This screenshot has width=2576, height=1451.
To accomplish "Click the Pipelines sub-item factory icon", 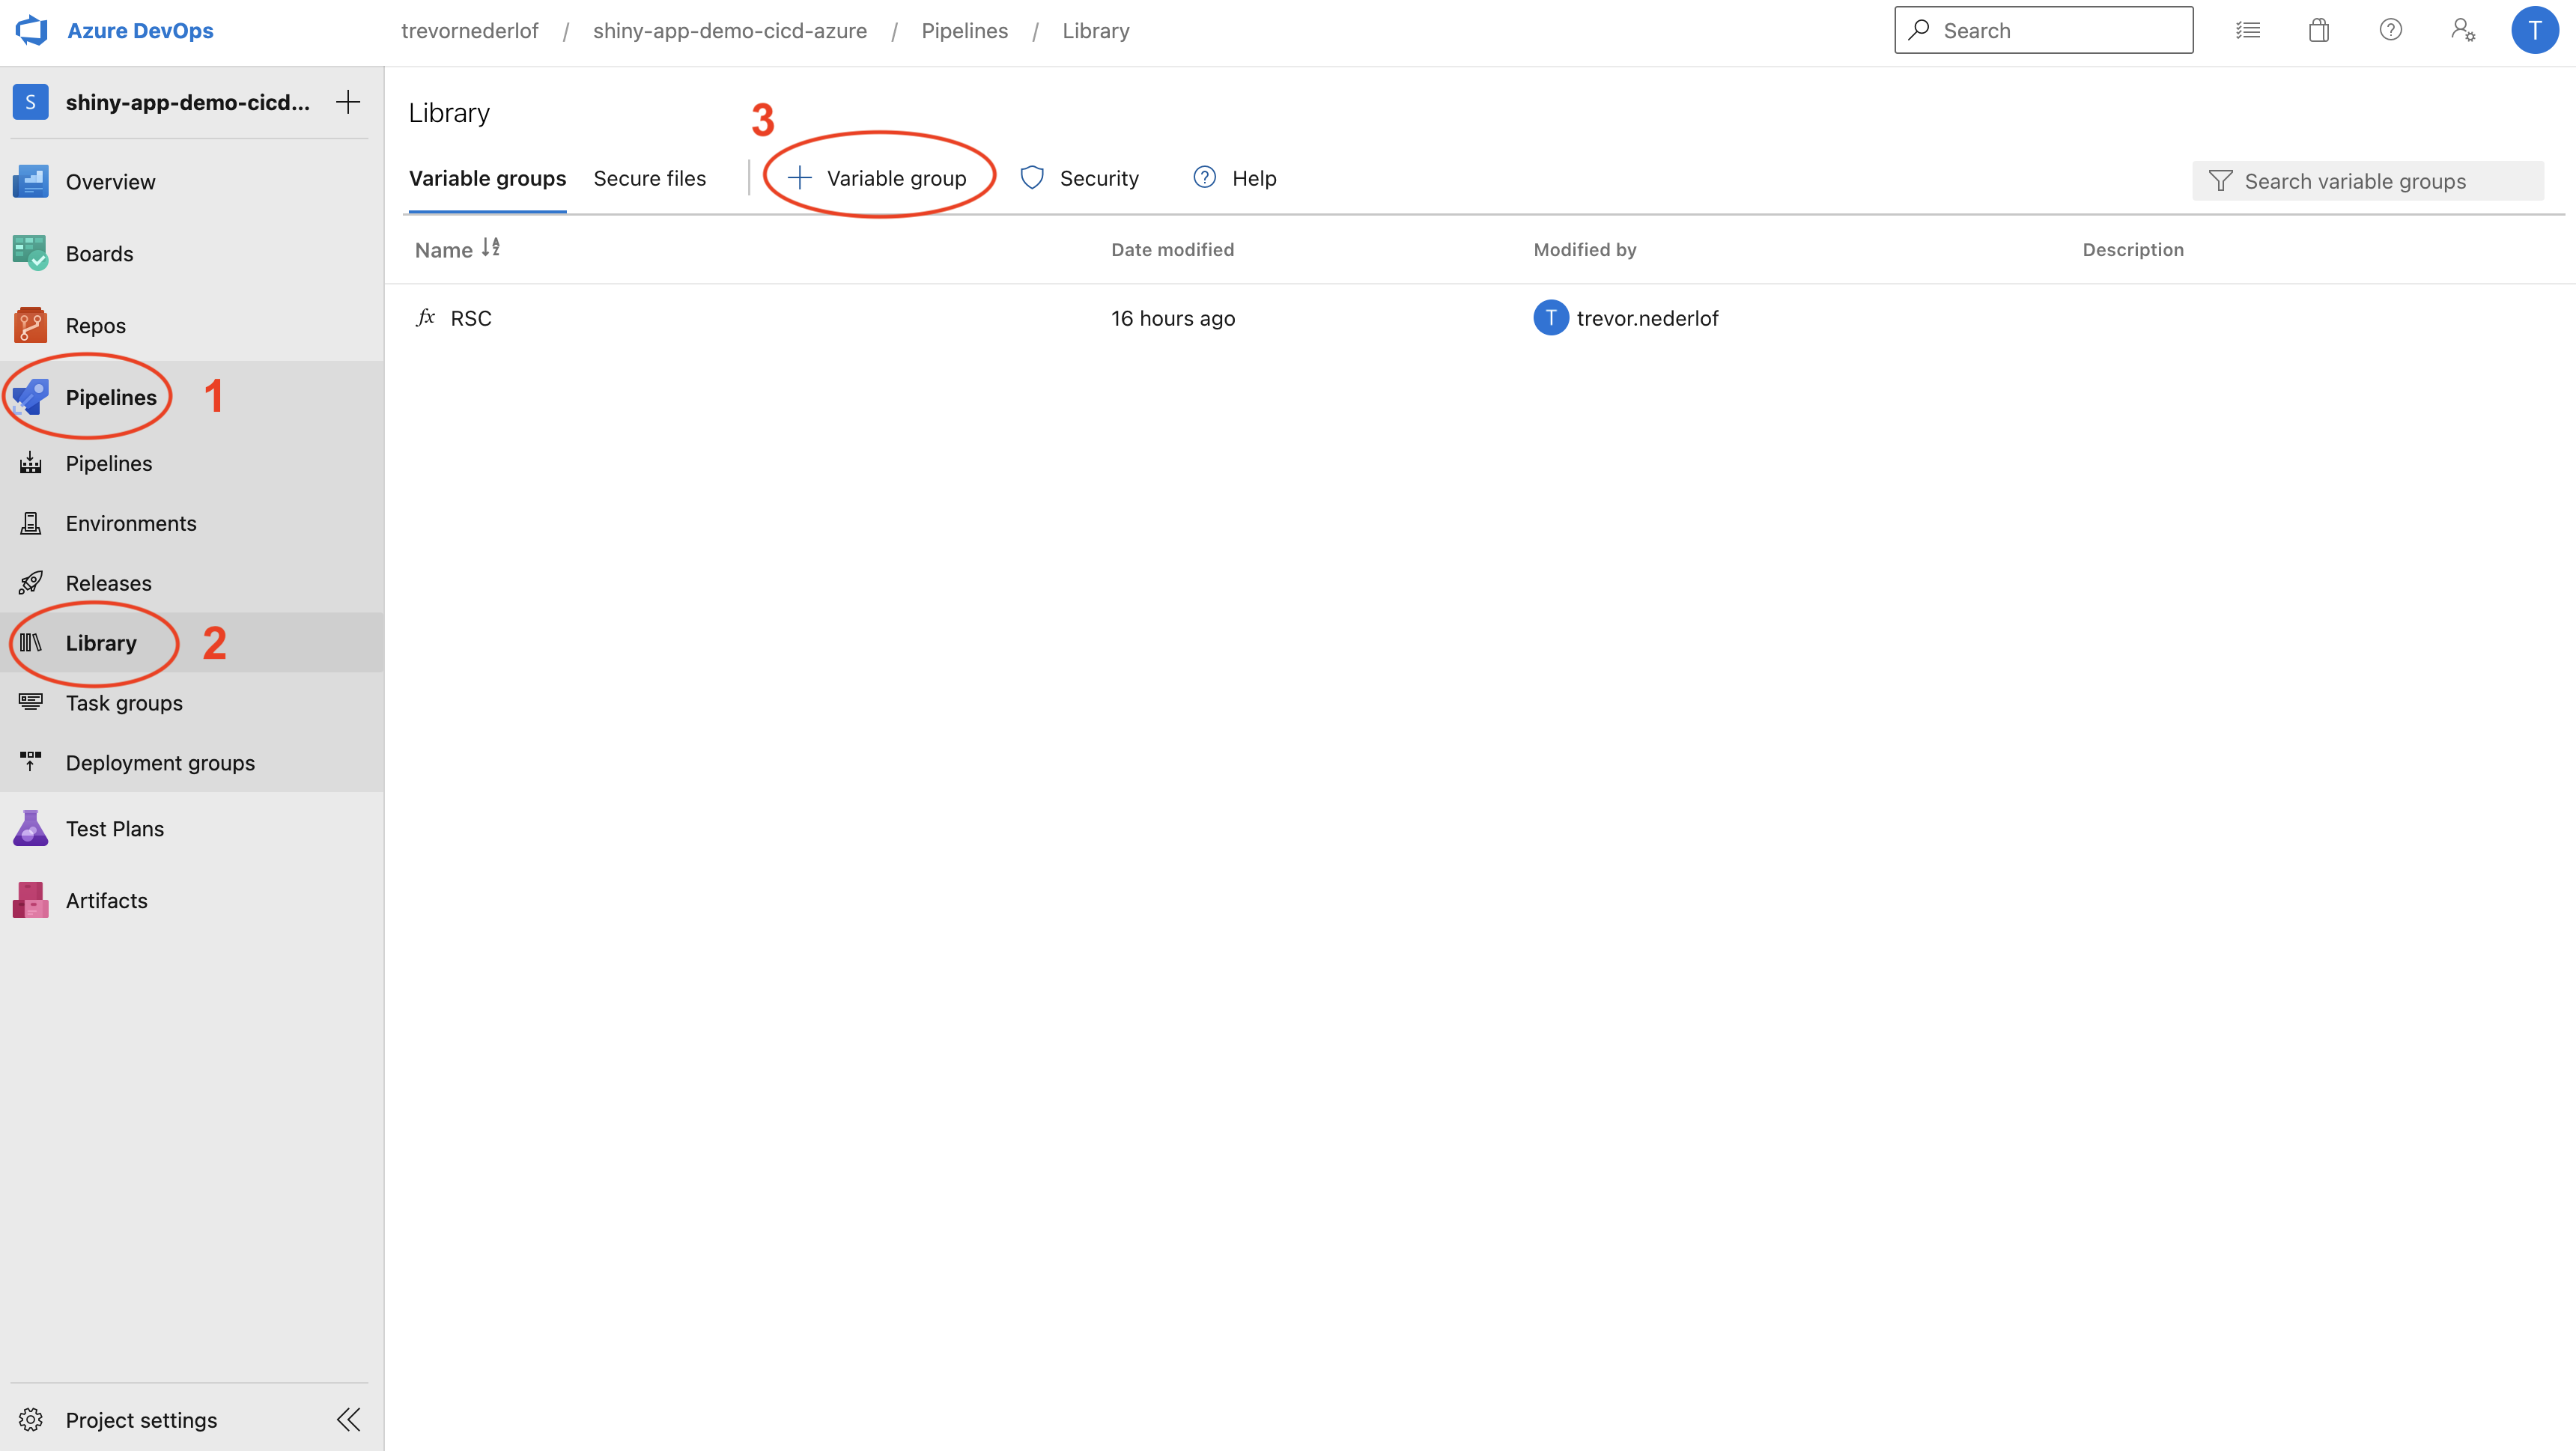I will 30,463.
